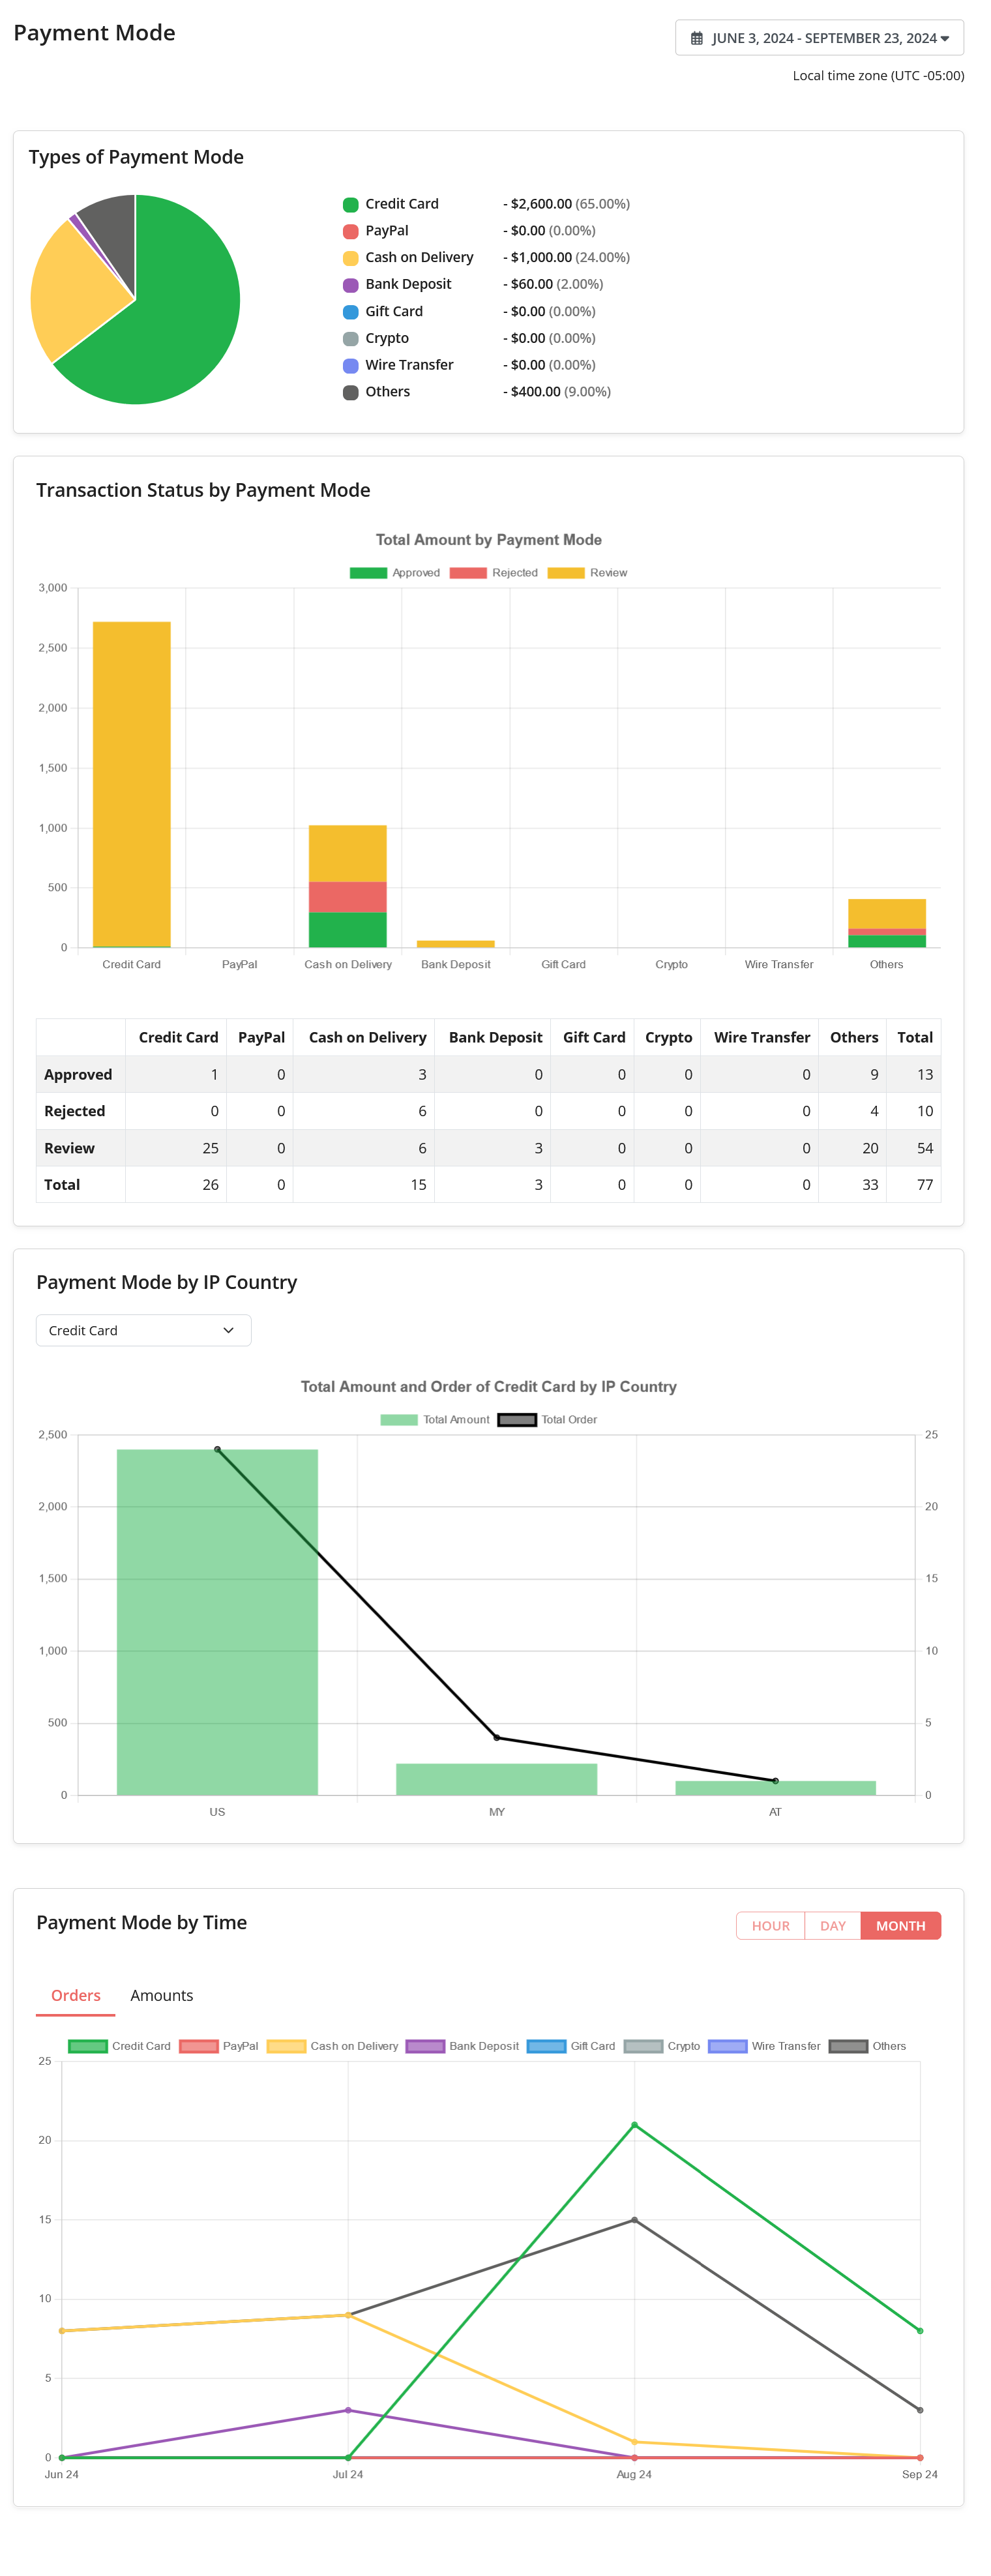The height and width of the screenshot is (2576, 991).
Task: Click Gift Card blue pie legend swatch
Action: click(x=351, y=312)
